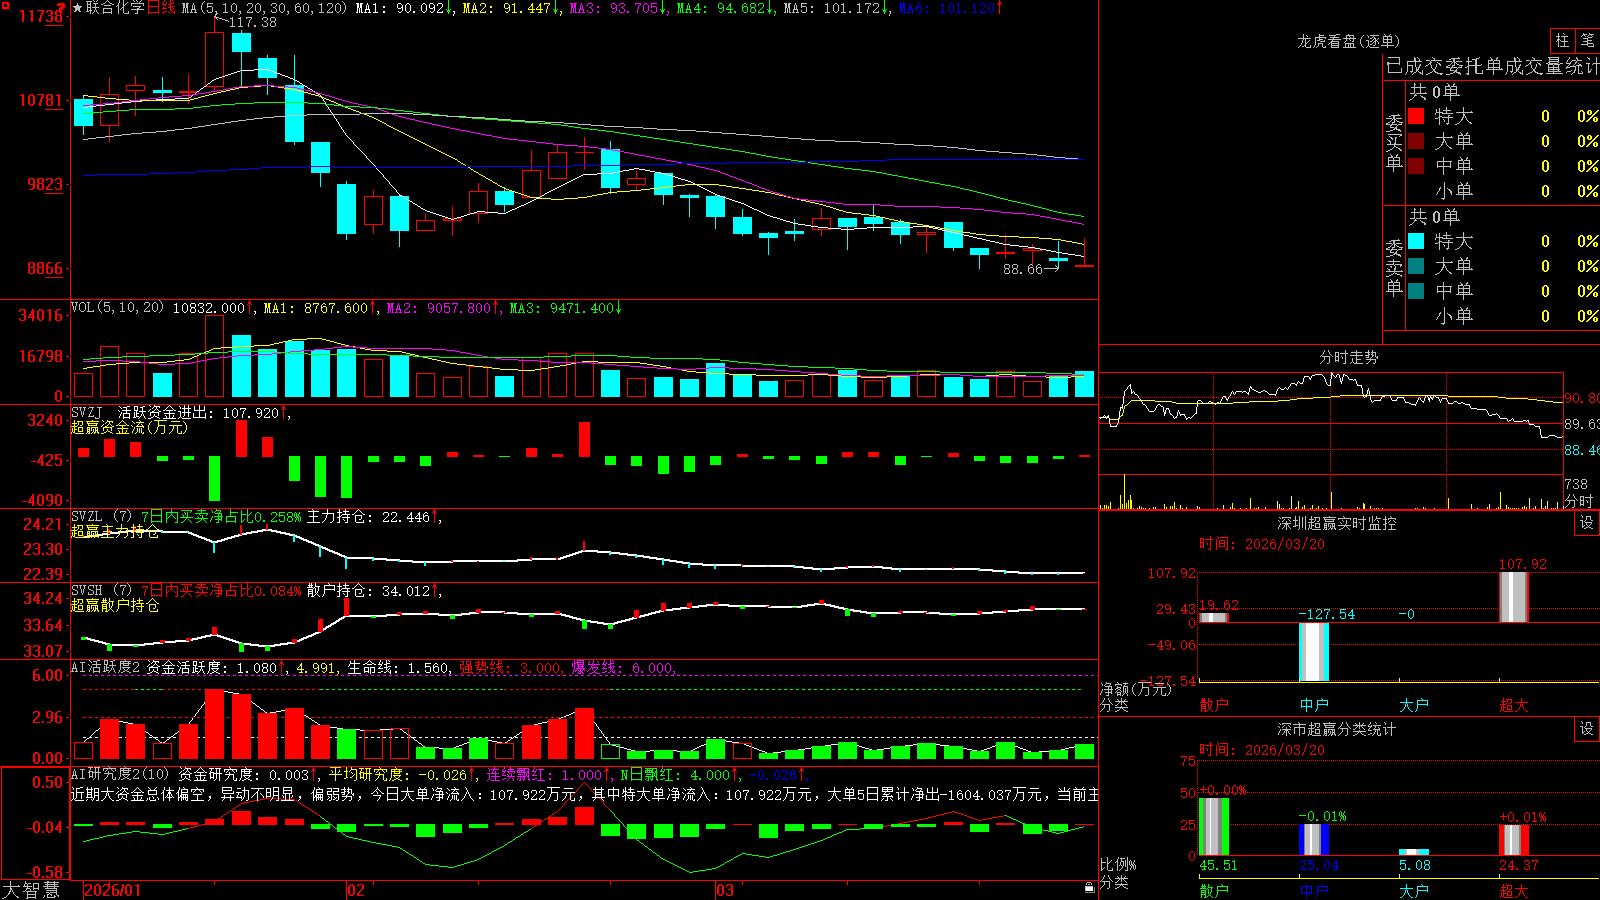Click the star icon before 联合化学

78,8
